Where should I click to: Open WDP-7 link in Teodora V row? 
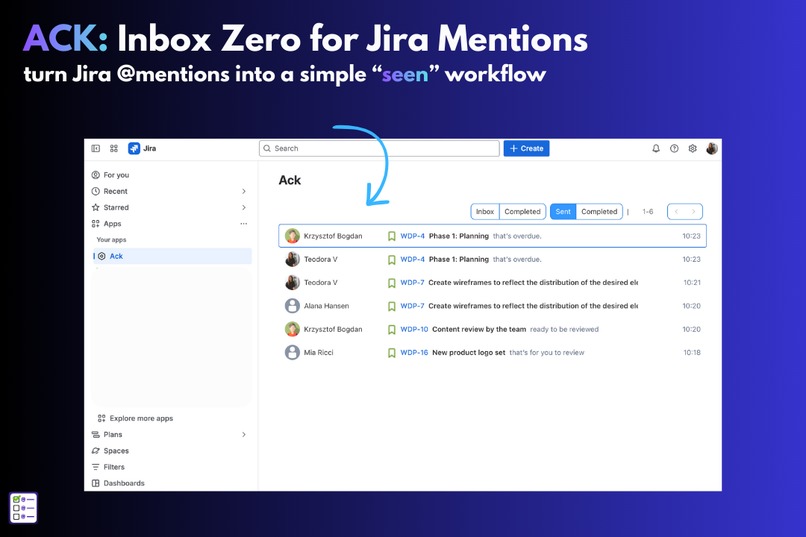pos(412,283)
